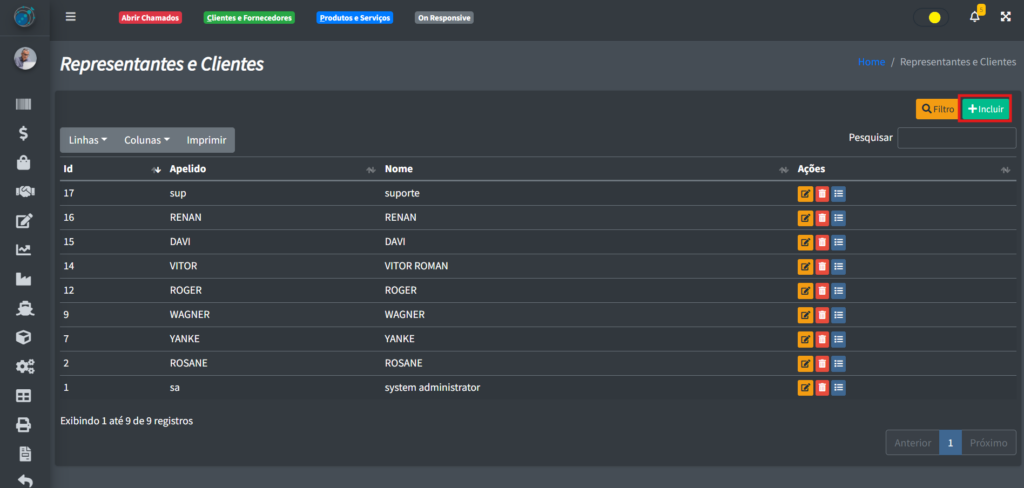Screen dimensions: 1024x488
Task: Select the Produtos e Serviços shortcut
Action: pyautogui.click(x=355, y=18)
